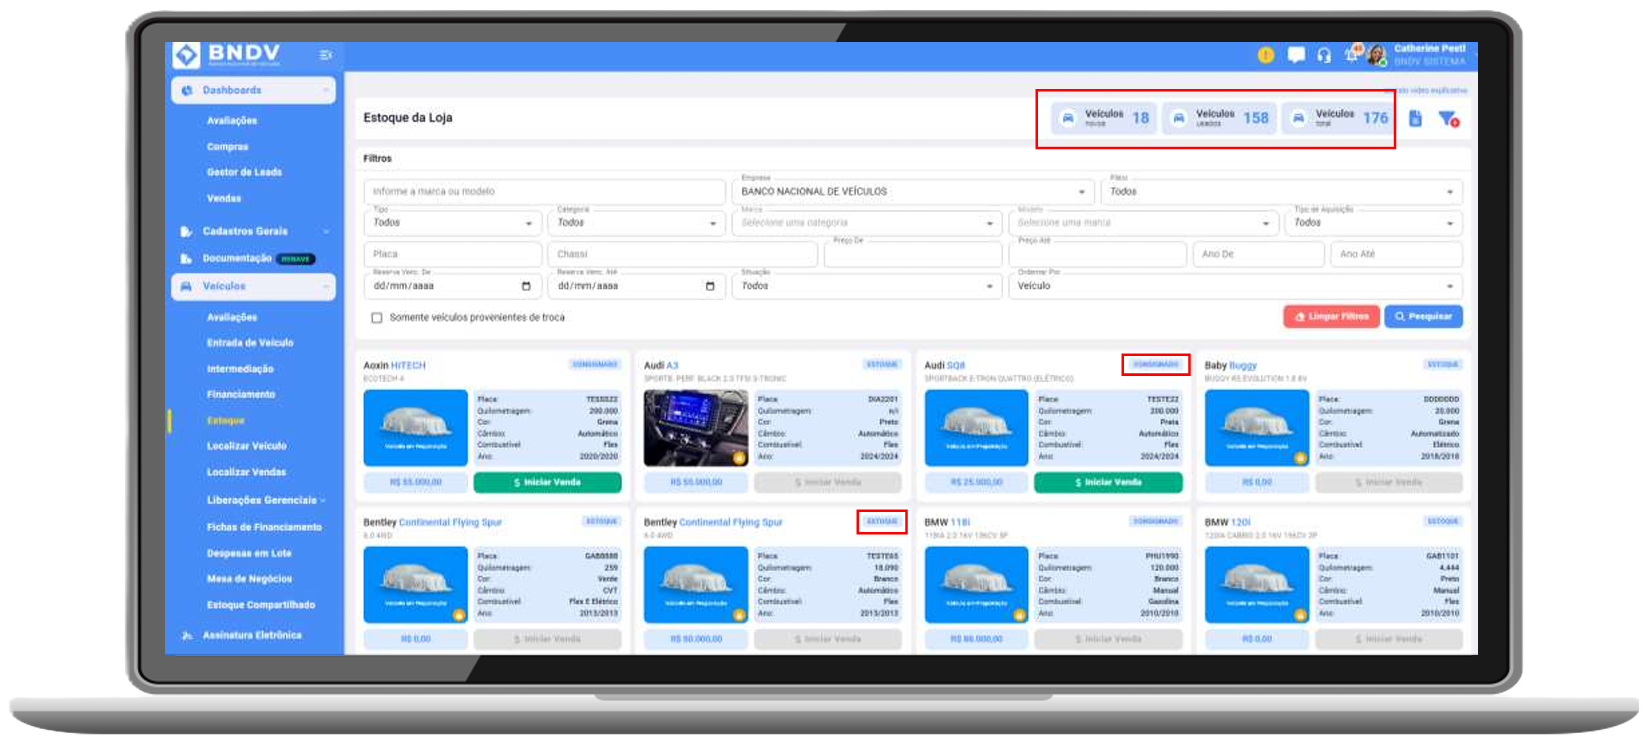Viewport: 1649px width, 738px height.
Task: Open the notifications bell icon
Action: pyautogui.click(x=1353, y=53)
